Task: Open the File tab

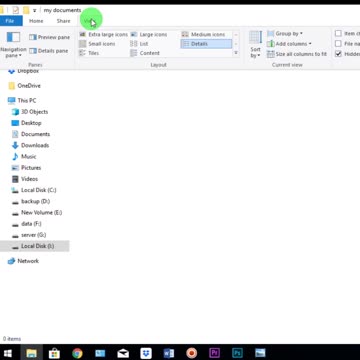Action: pos(10,21)
